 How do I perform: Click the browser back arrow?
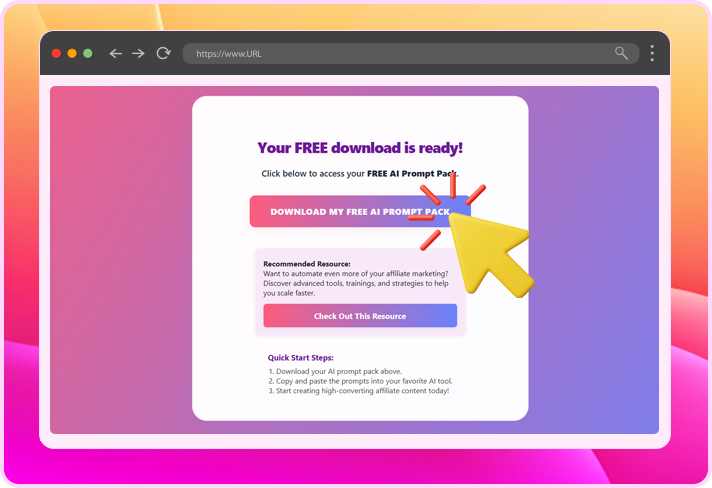pos(115,53)
